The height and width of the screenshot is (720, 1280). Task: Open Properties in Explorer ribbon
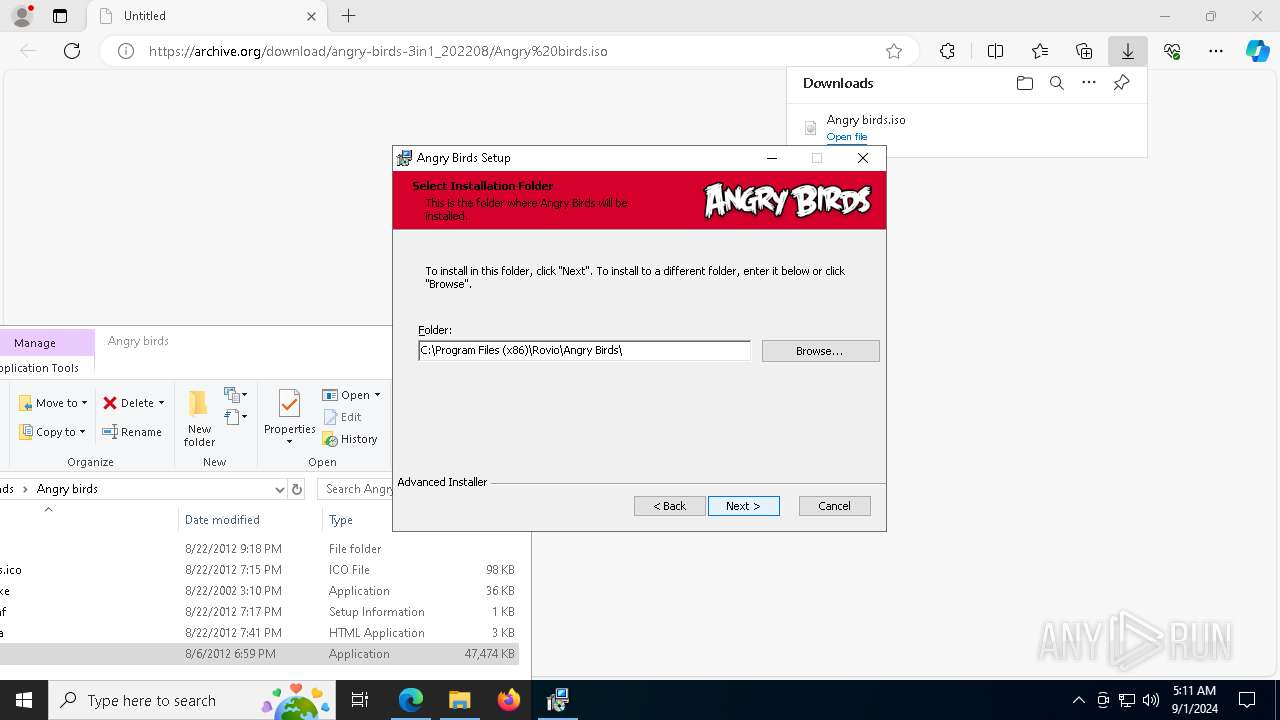coord(289,418)
